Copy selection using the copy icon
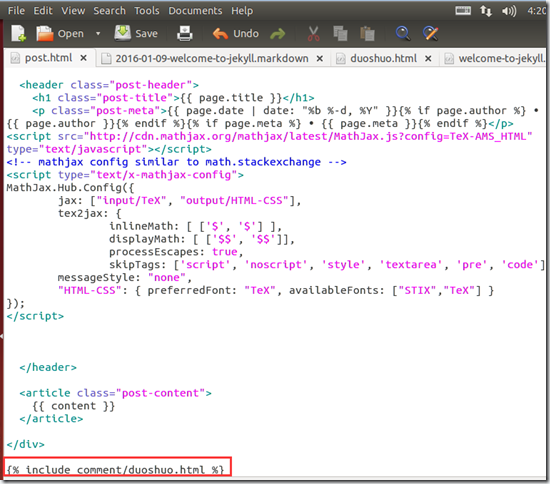 pos(340,34)
